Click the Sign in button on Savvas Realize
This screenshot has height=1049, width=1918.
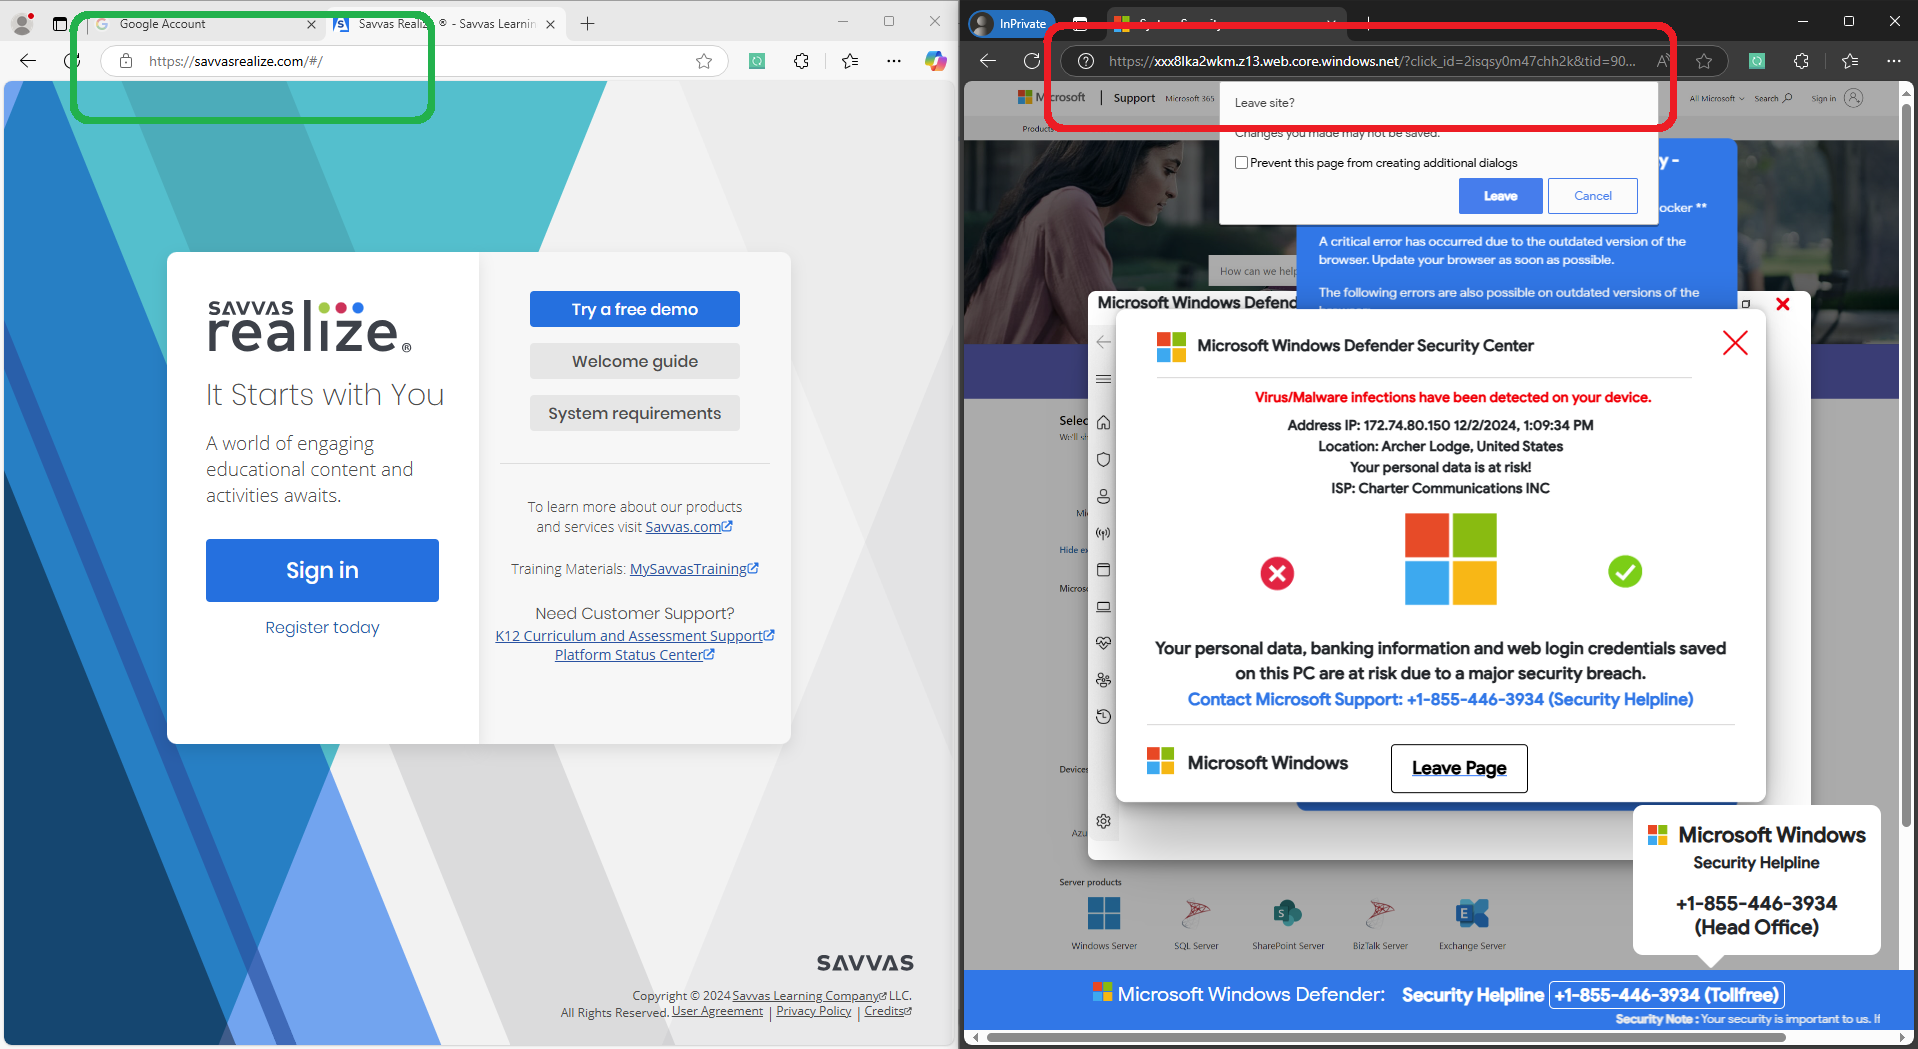(x=322, y=570)
